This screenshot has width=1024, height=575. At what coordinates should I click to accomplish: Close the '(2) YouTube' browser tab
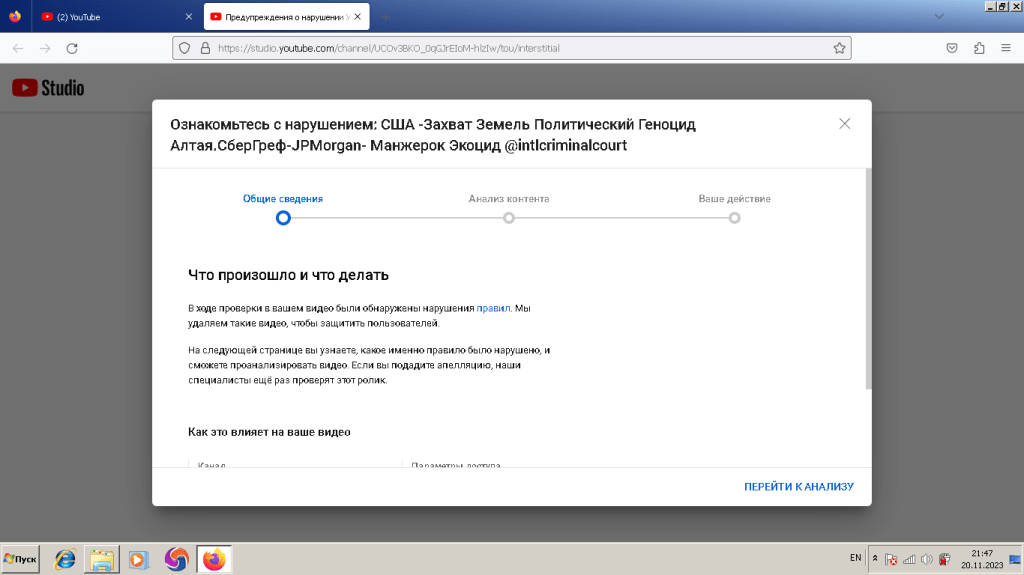(189, 17)
